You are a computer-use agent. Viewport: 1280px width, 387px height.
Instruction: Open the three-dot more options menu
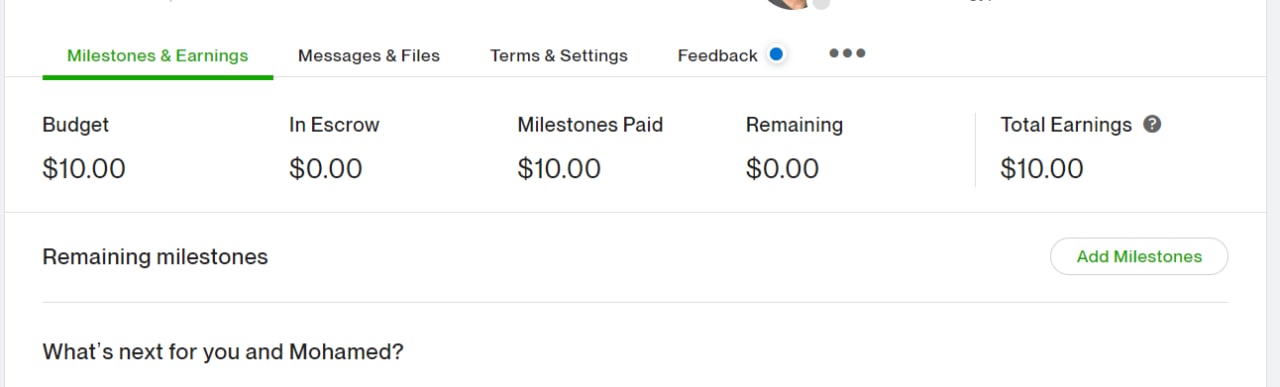click(x=847, y=54)
